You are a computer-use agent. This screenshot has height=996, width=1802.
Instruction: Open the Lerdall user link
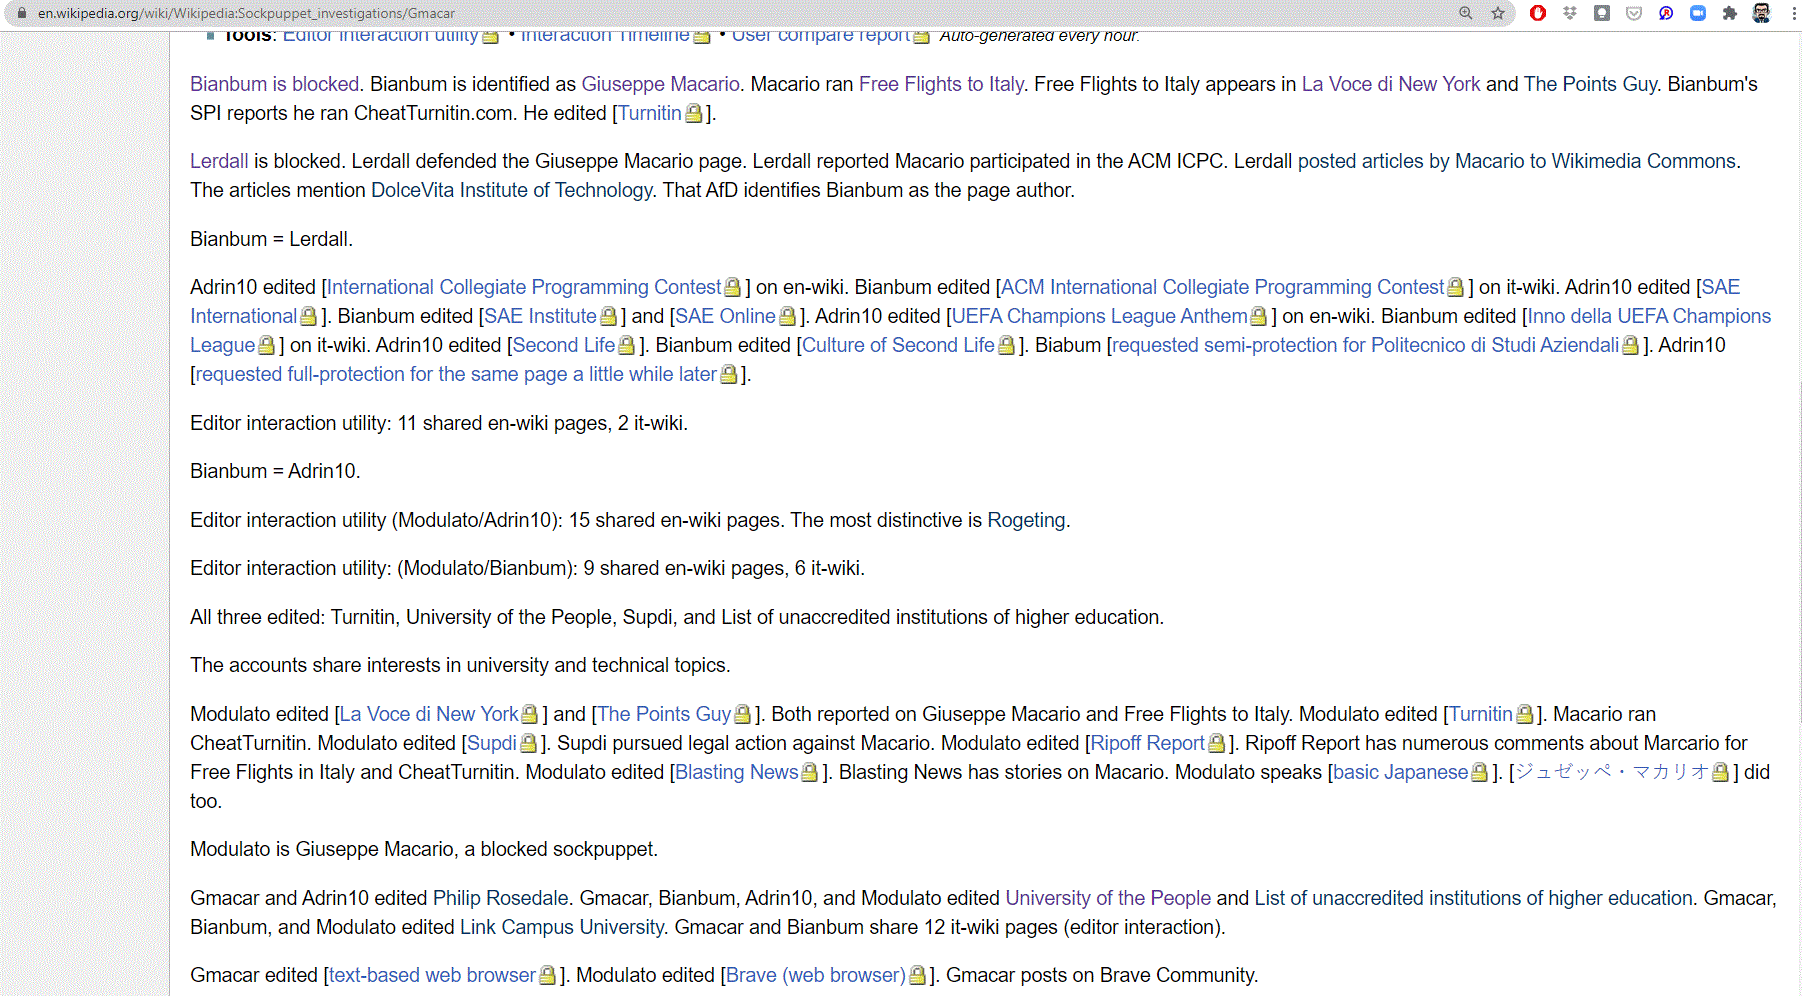pyautogui.click(x=219, y=161)
